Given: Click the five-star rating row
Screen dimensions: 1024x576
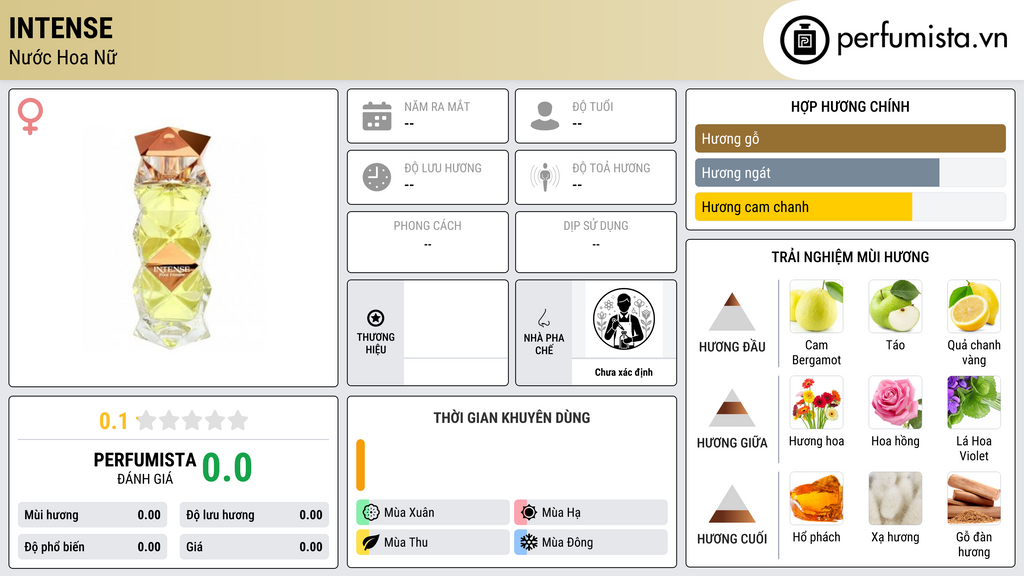Looking at the screenshot, I should point(193,420).
